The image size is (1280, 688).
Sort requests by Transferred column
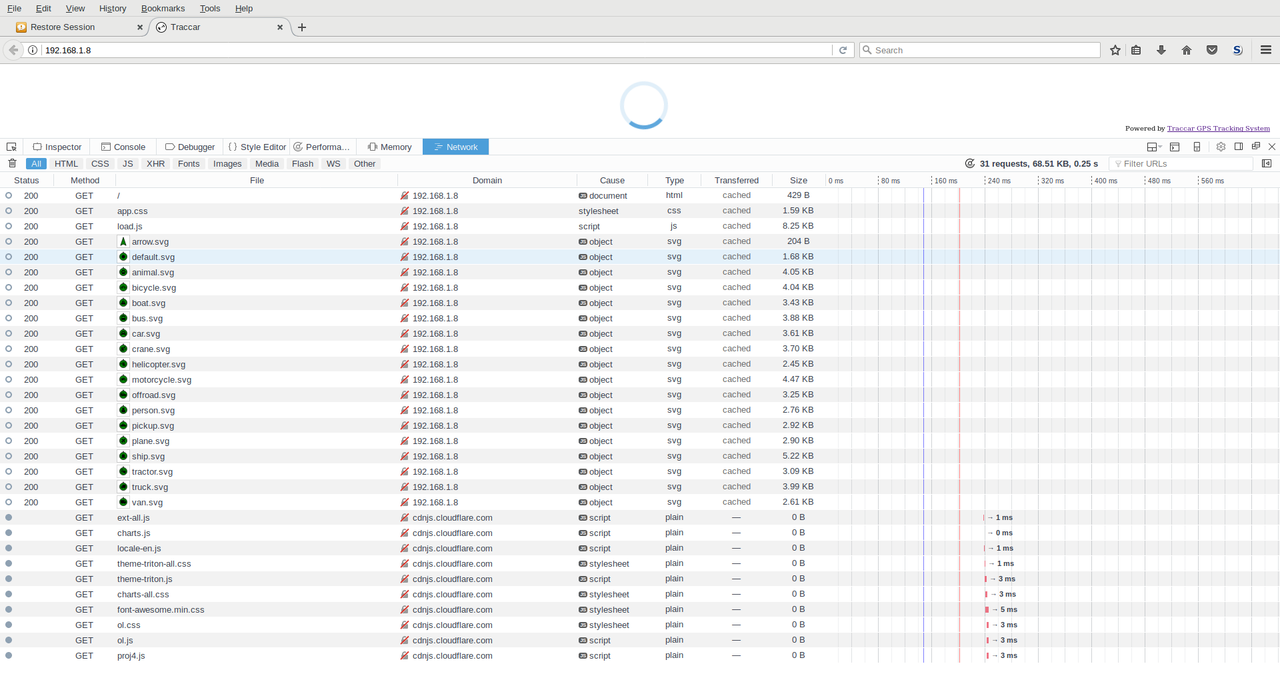pos(737,181)
